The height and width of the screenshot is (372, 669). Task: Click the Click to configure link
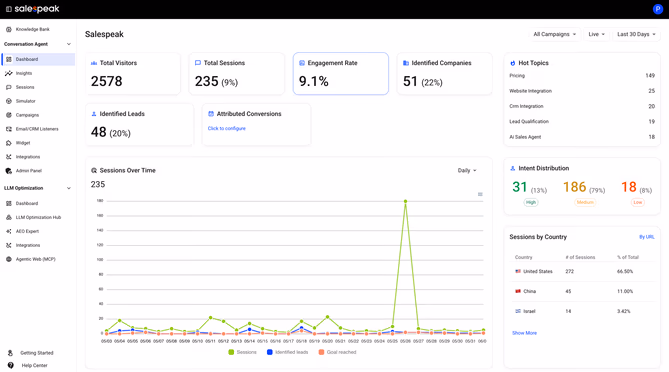(227, 128)
